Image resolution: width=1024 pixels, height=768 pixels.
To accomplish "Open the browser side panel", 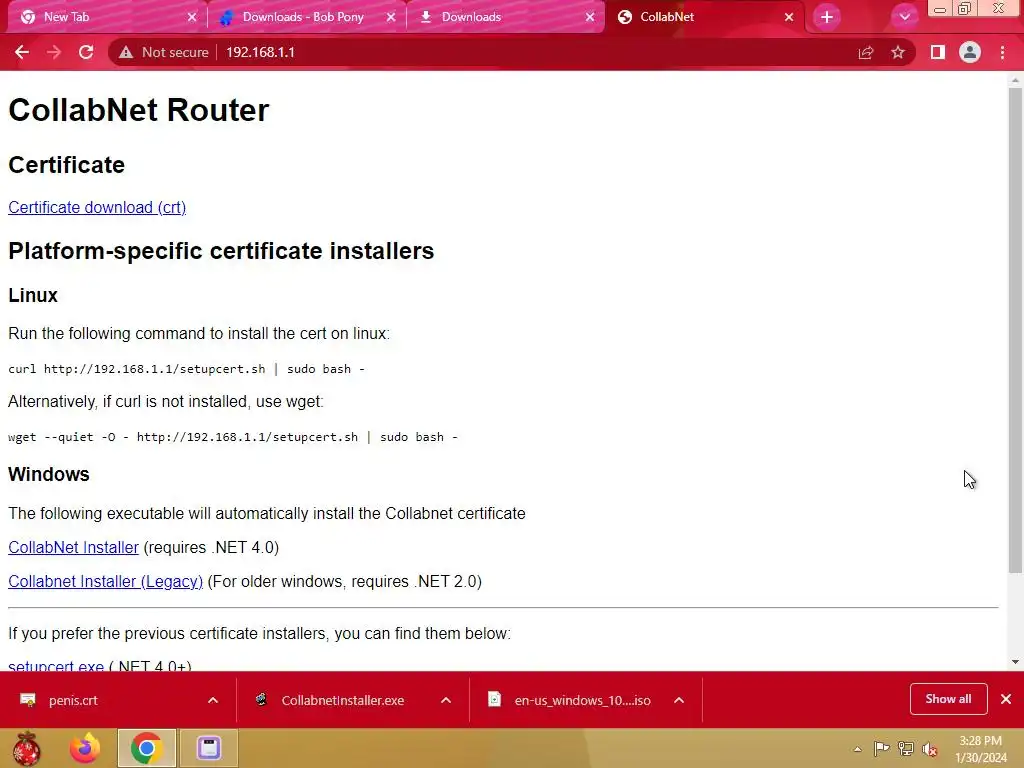I will pyautogui.click(x=938, y=52).
